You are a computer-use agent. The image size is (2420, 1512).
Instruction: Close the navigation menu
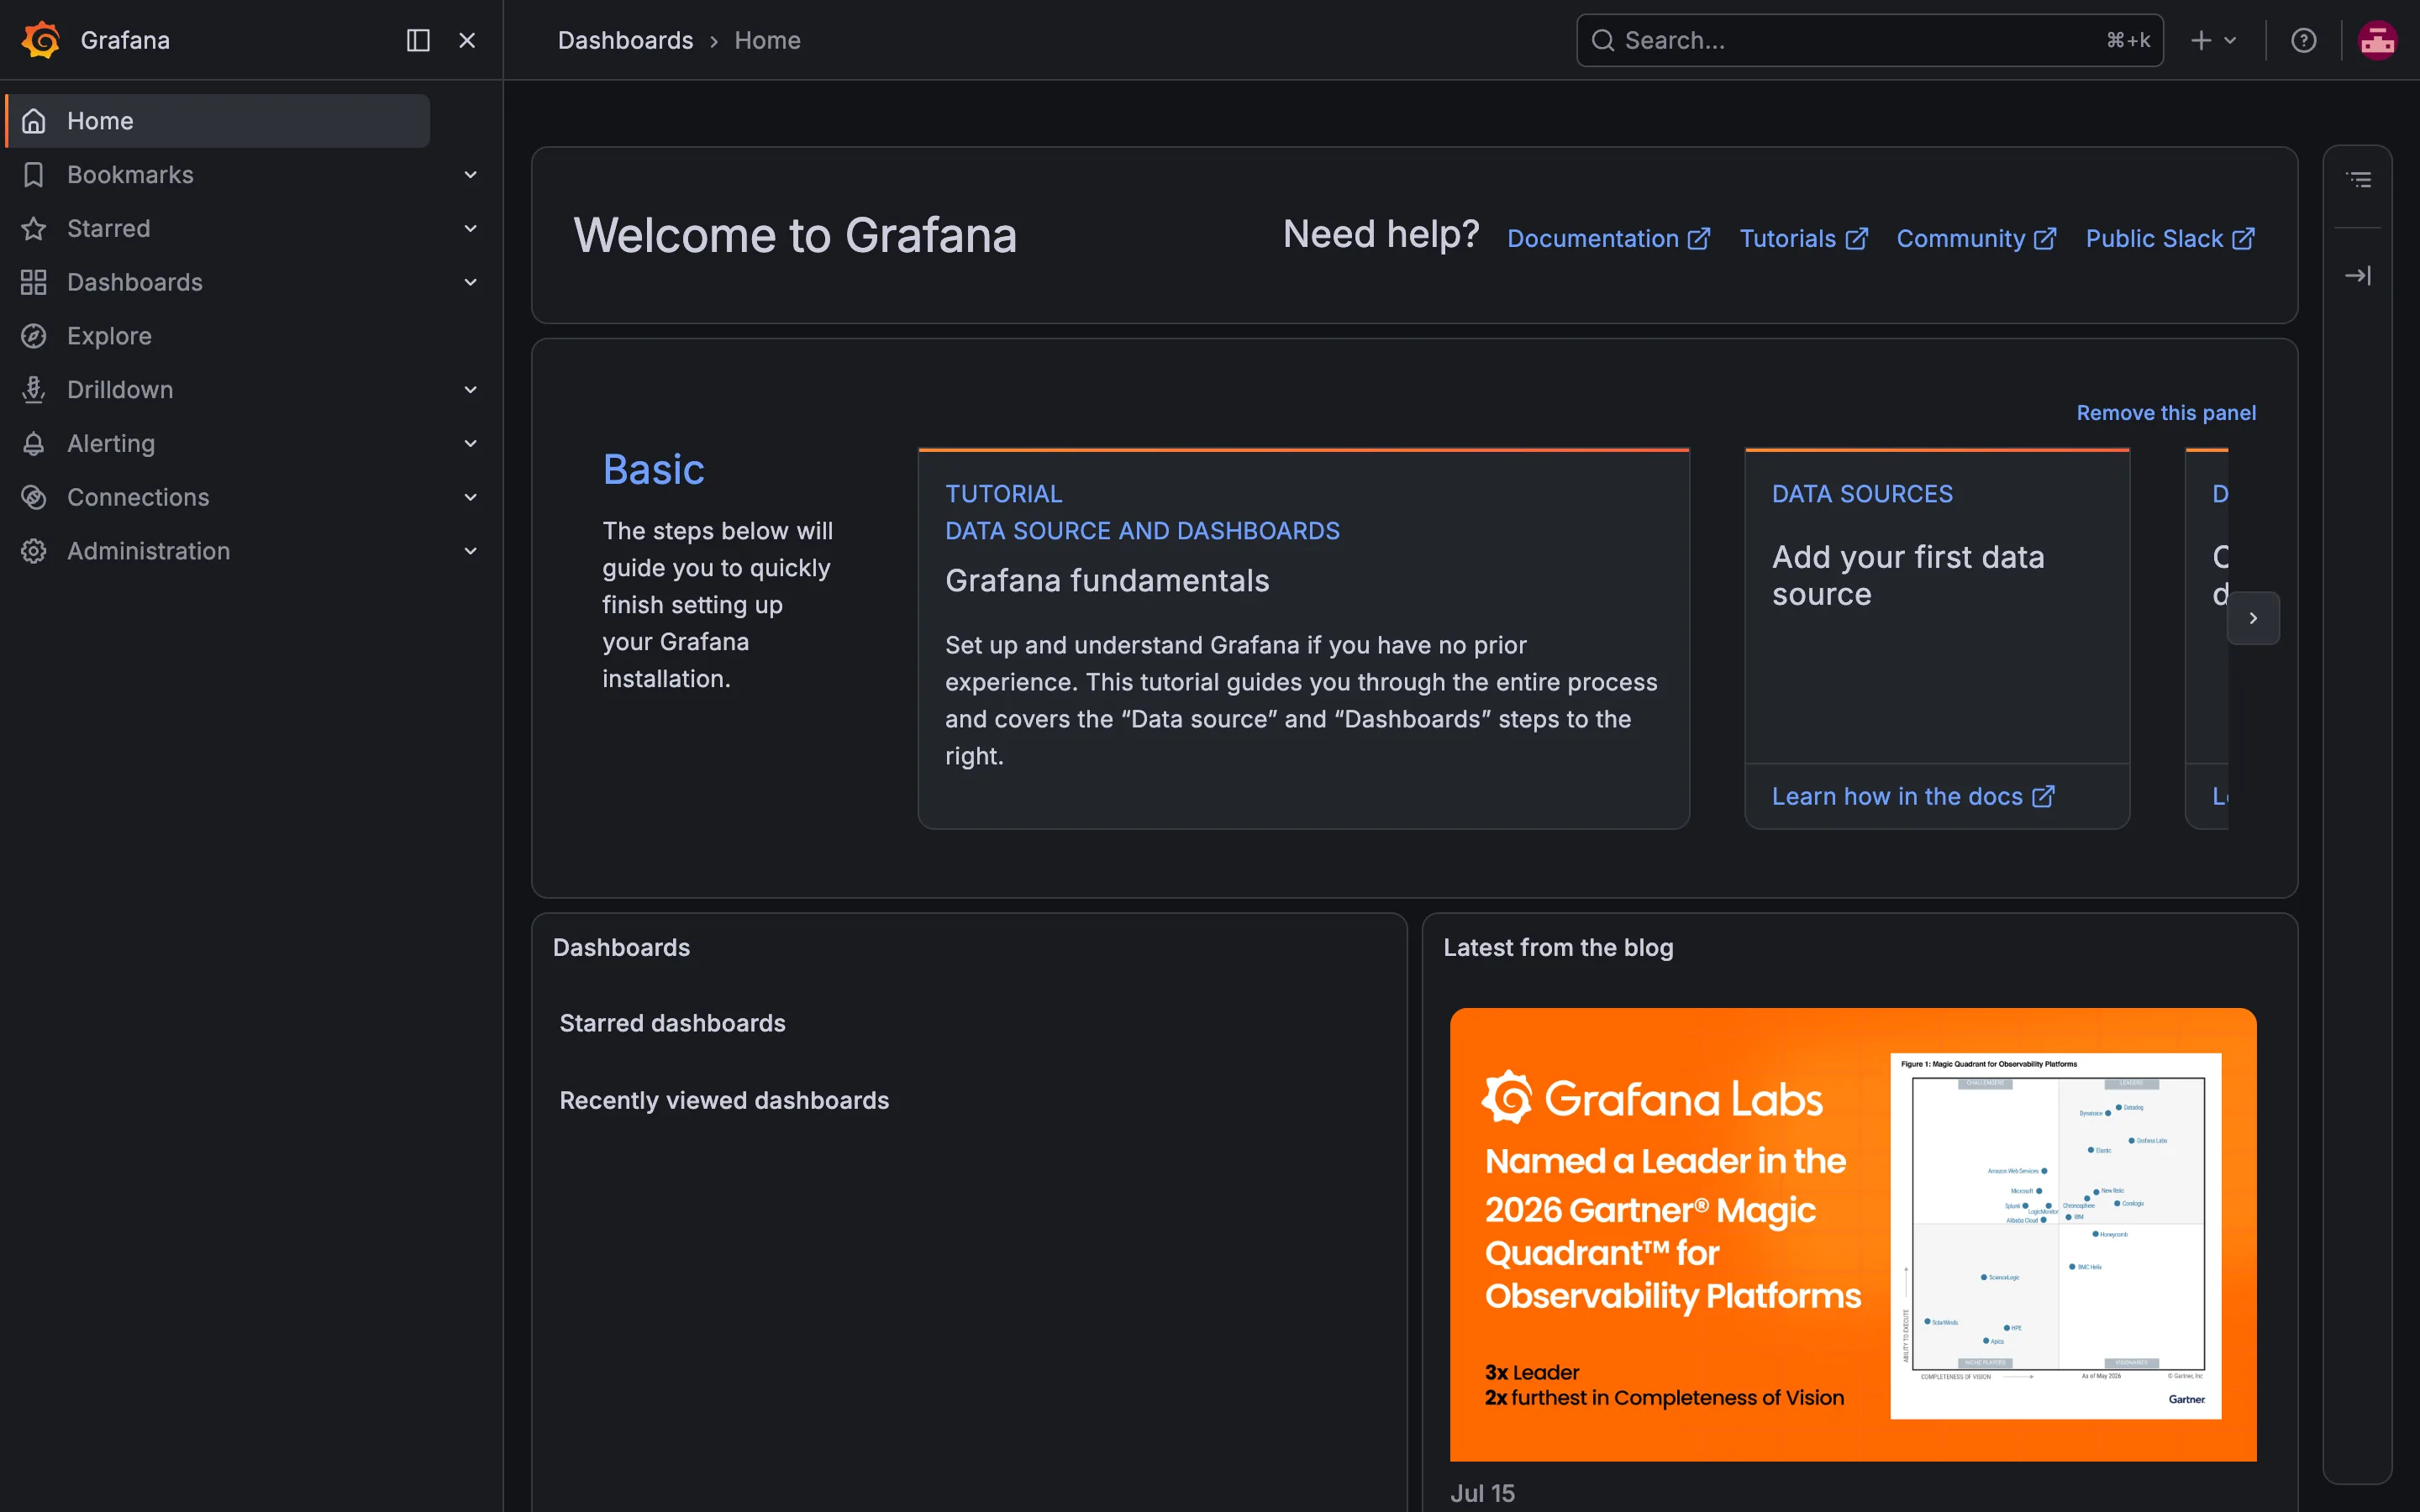click(x=467, y=40)
